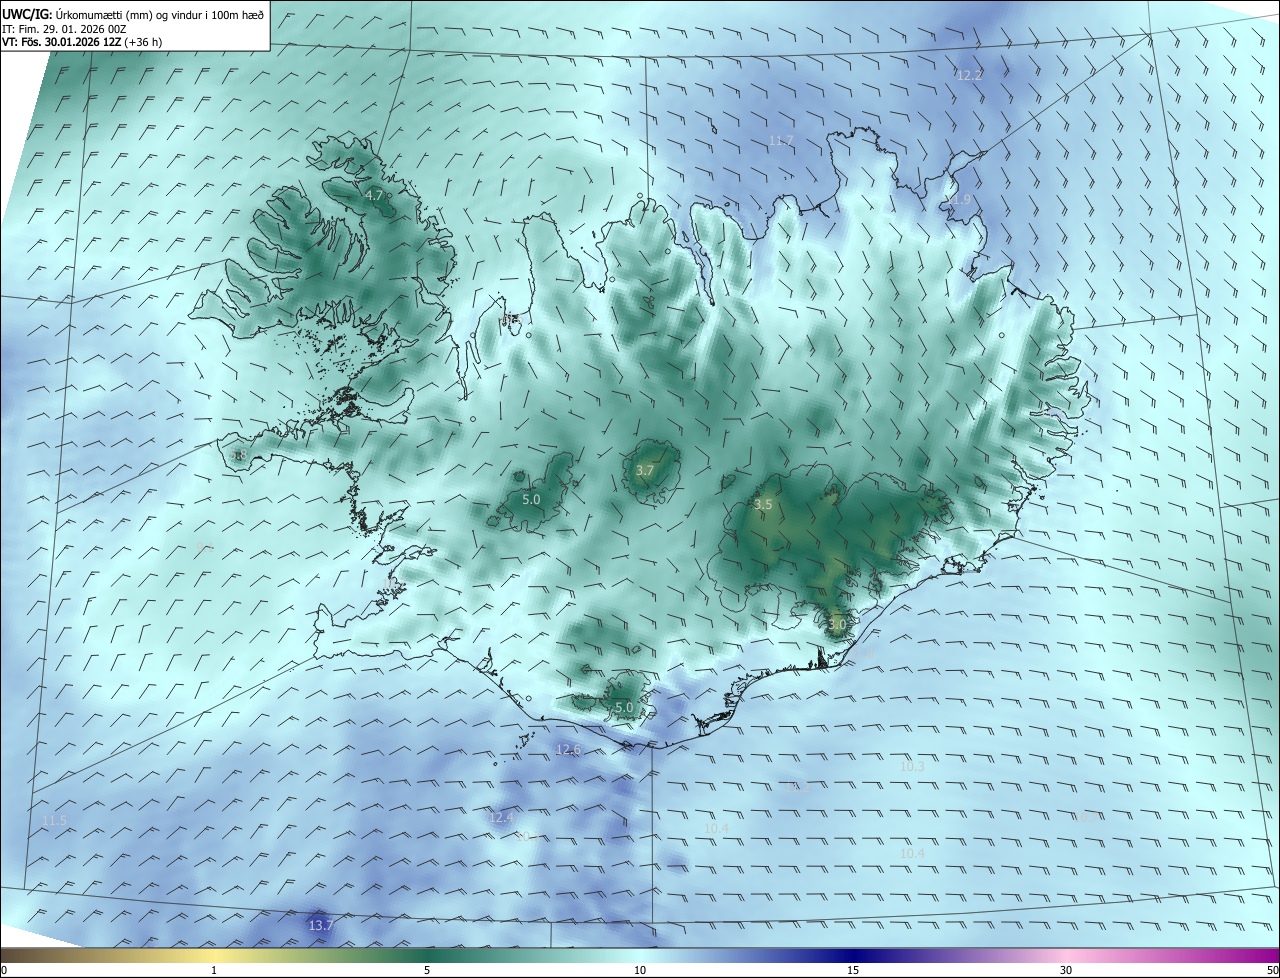Viewport: 1280px width, 978px height.
Task: Click the 11.5 value over the sea
Action: [x=54, y=820]
